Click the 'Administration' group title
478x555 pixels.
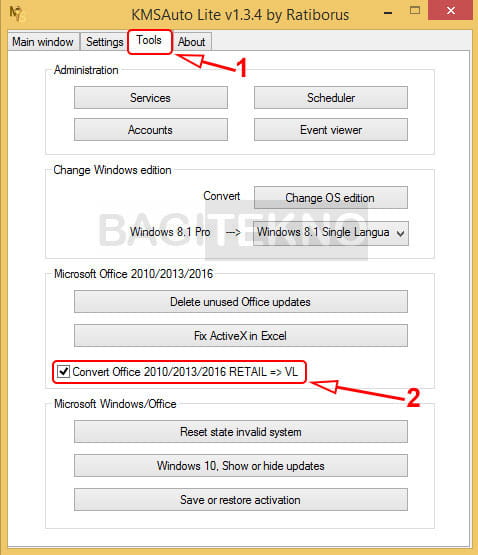pos(86,70)
